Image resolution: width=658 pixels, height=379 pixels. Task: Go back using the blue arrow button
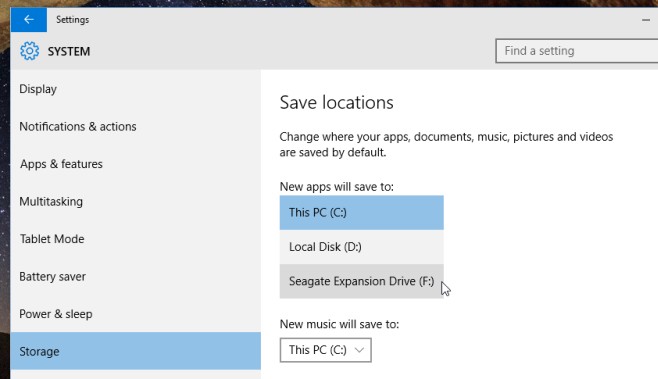pos(29,20)
